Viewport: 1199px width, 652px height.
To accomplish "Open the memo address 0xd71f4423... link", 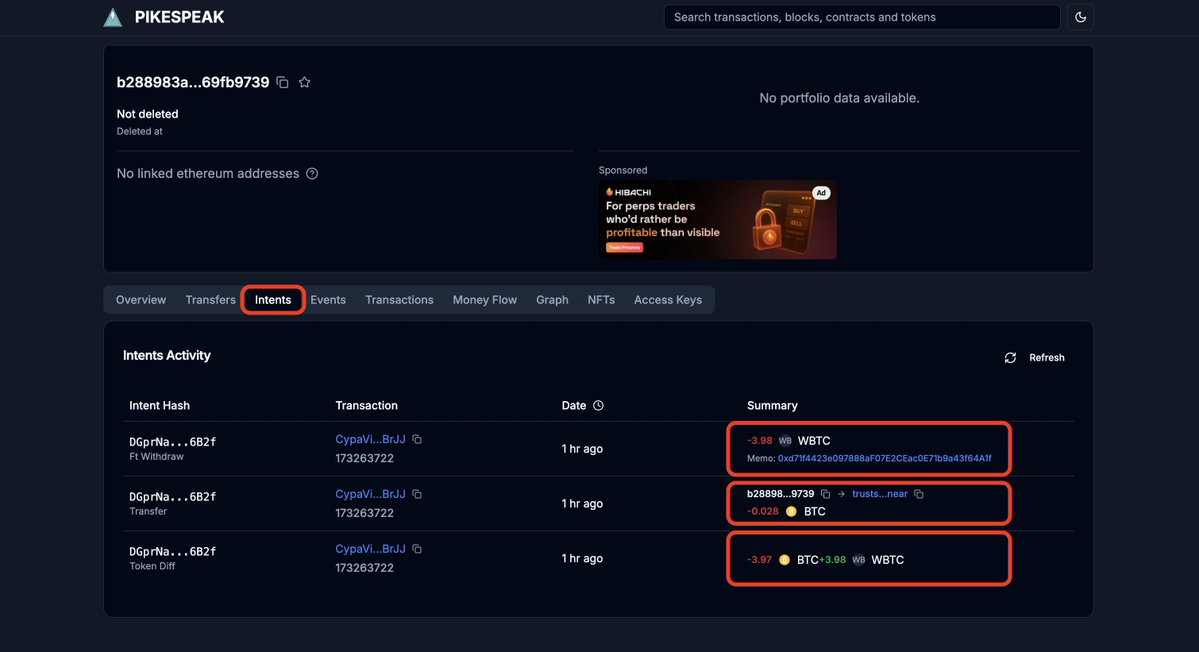I will point(884,459).
